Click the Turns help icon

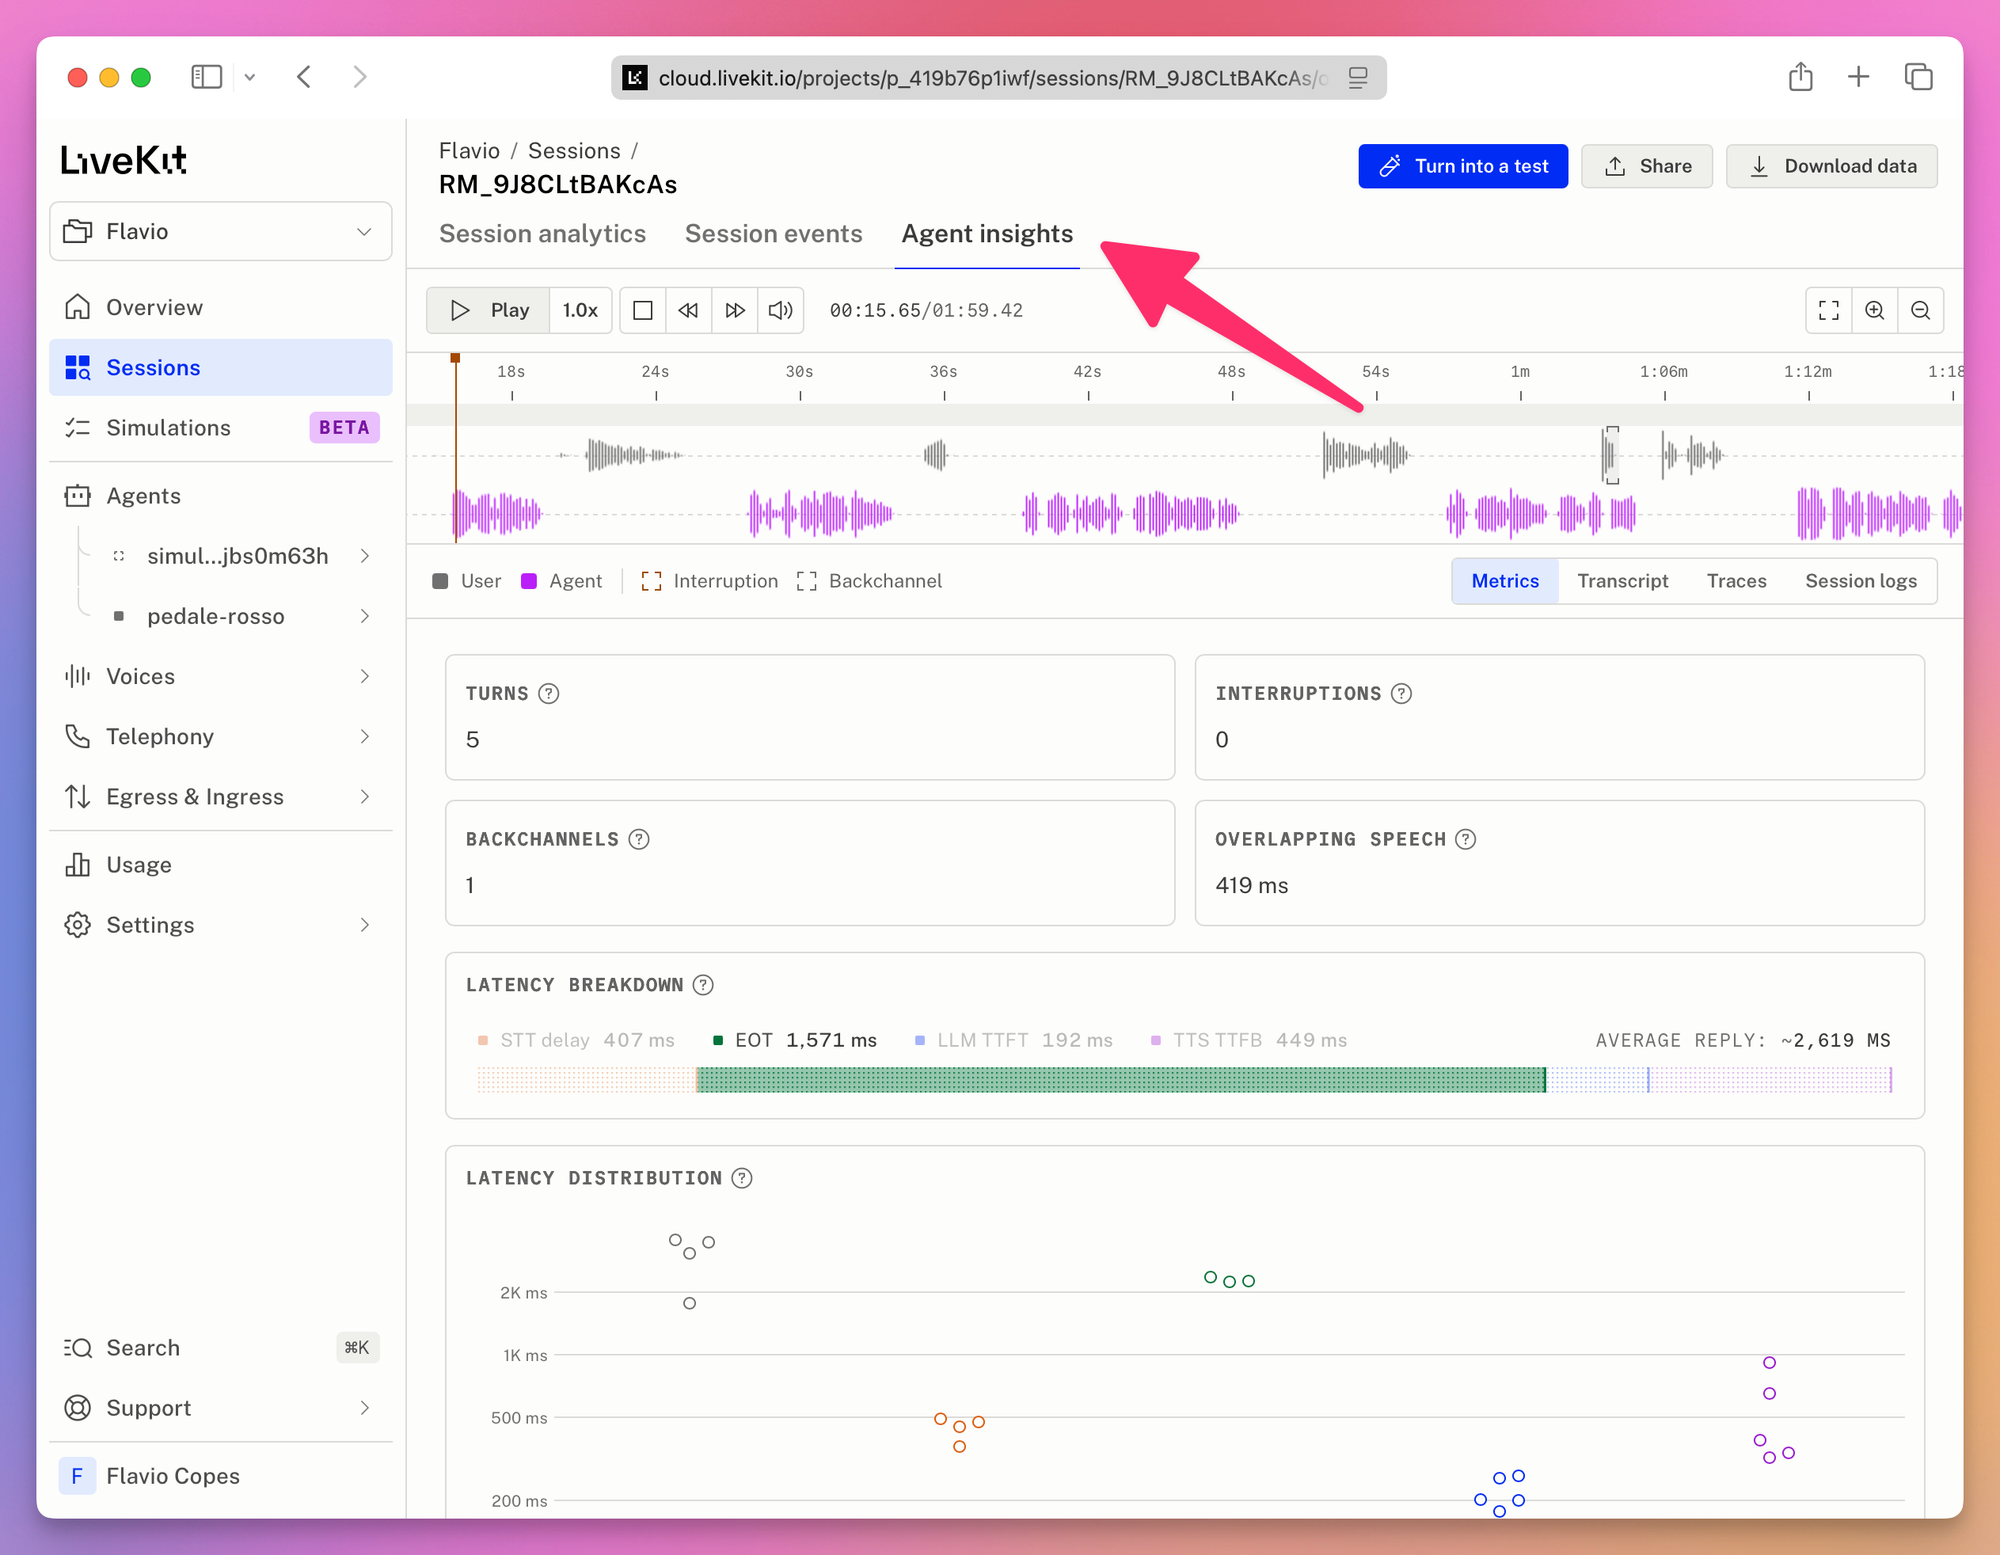(548, 694)
